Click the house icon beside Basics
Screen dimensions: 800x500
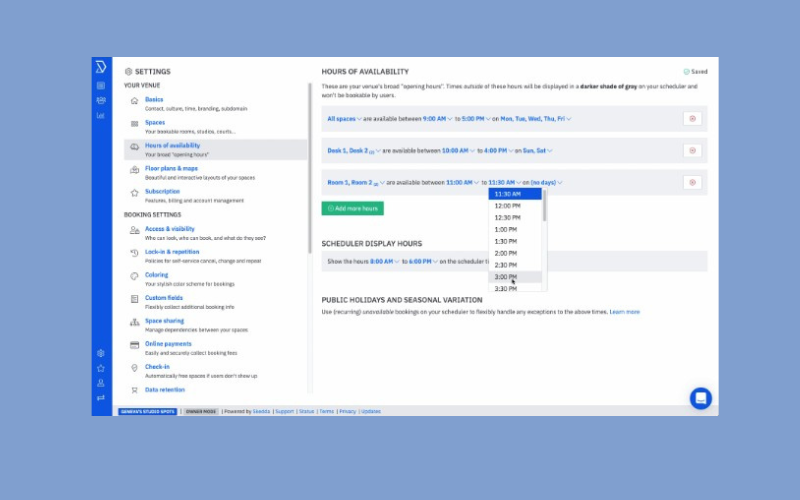click(134, 101)
